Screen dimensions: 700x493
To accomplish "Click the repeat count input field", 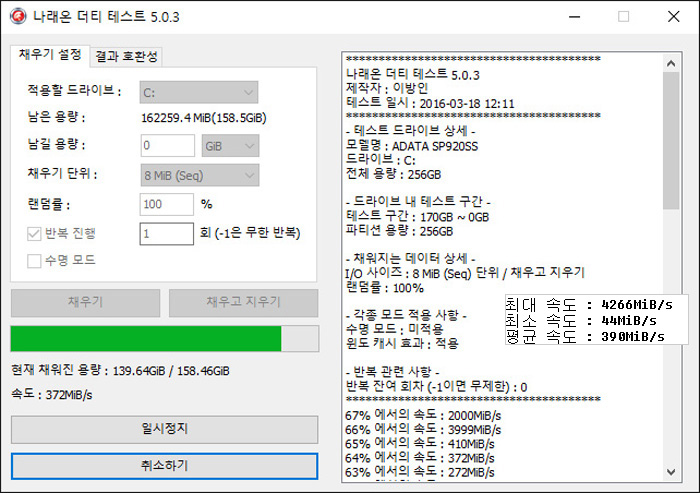I will point(166,233).
